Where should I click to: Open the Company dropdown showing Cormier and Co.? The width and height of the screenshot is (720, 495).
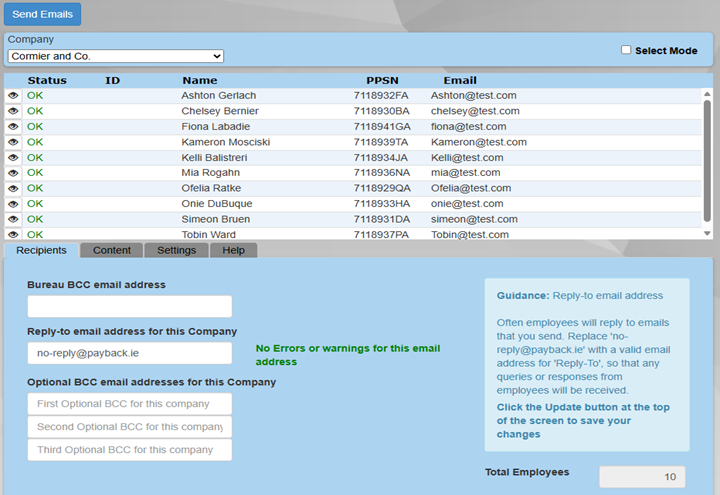pos(116,56)
